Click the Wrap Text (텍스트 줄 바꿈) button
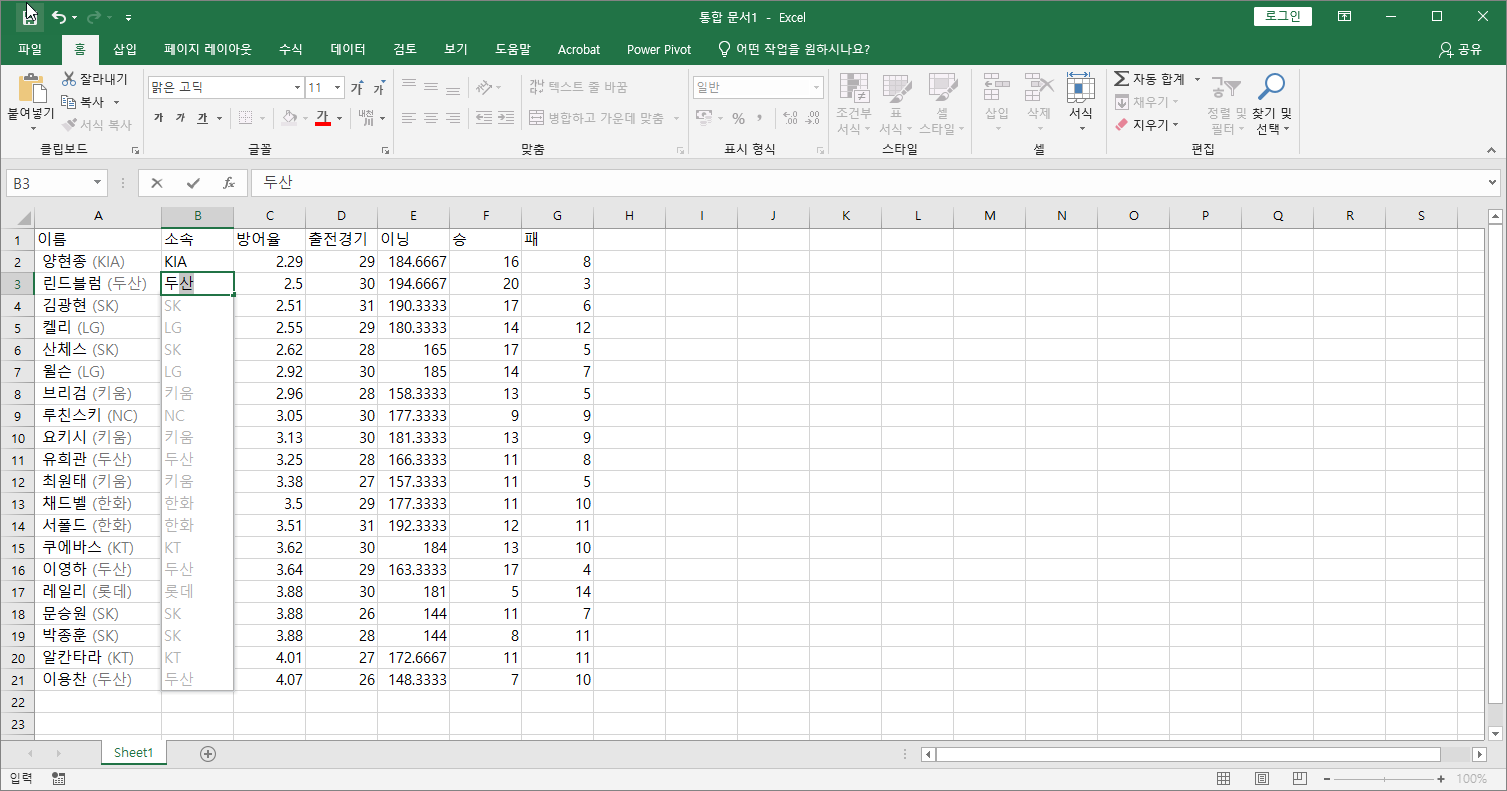1507x791 pixels. (578, 88)
